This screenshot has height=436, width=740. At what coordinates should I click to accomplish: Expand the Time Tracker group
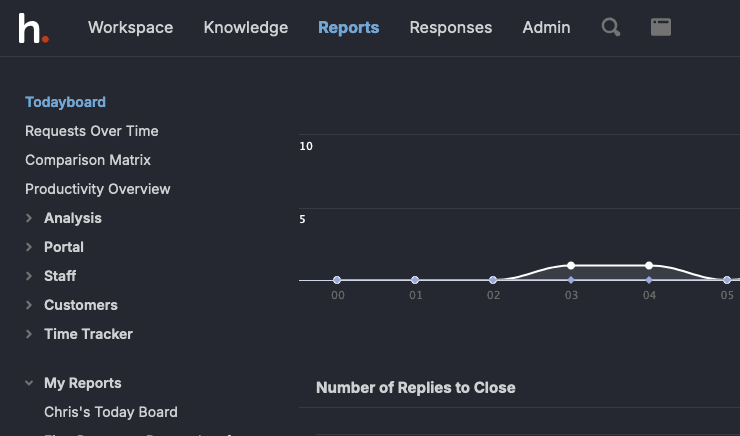pyautogui.click(x=87, y=334)
